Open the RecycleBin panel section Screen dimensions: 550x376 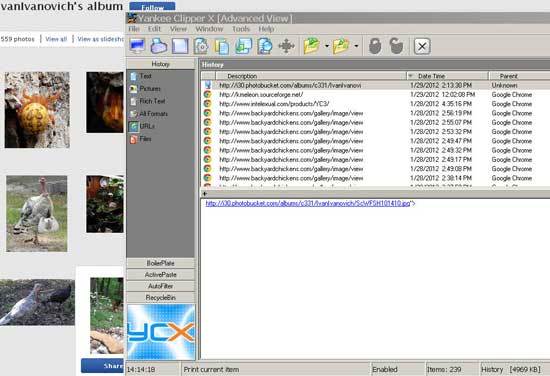click(x=160, y=297)
